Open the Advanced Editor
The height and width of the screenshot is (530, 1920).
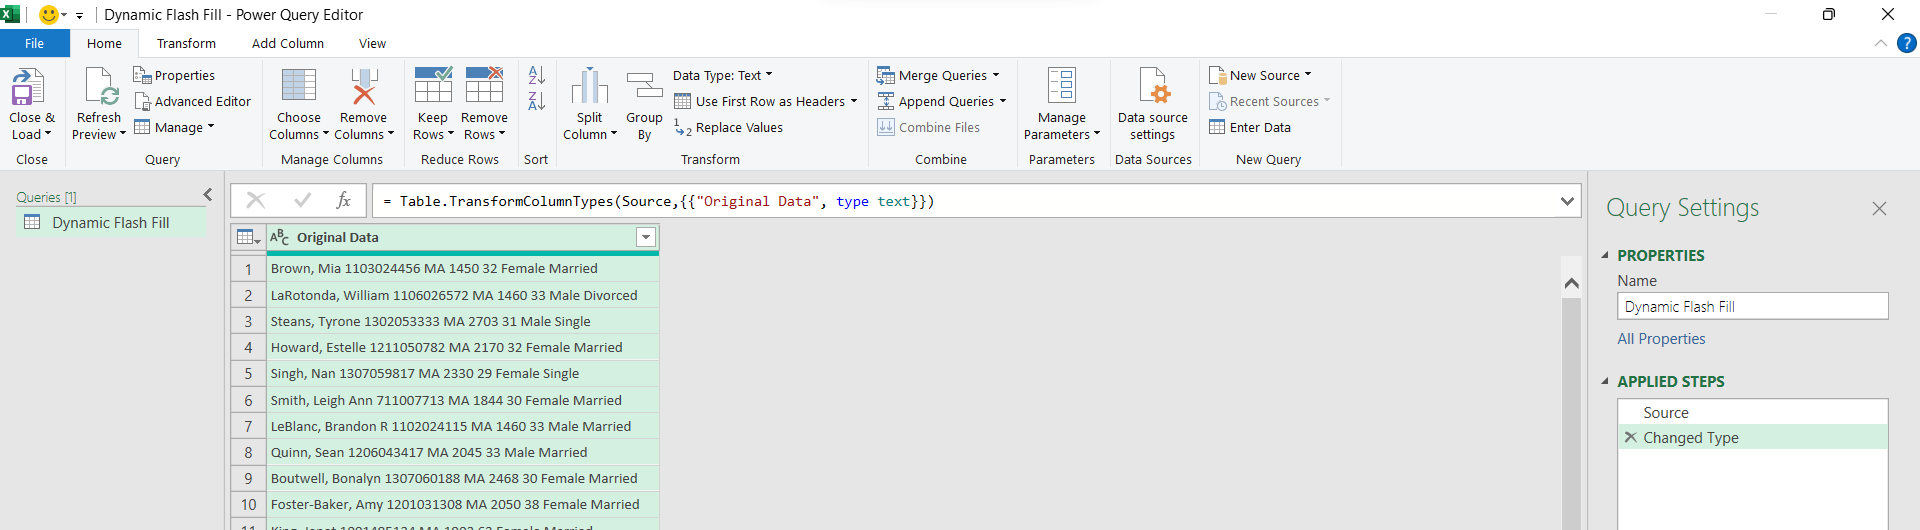(x=192, y=101)
